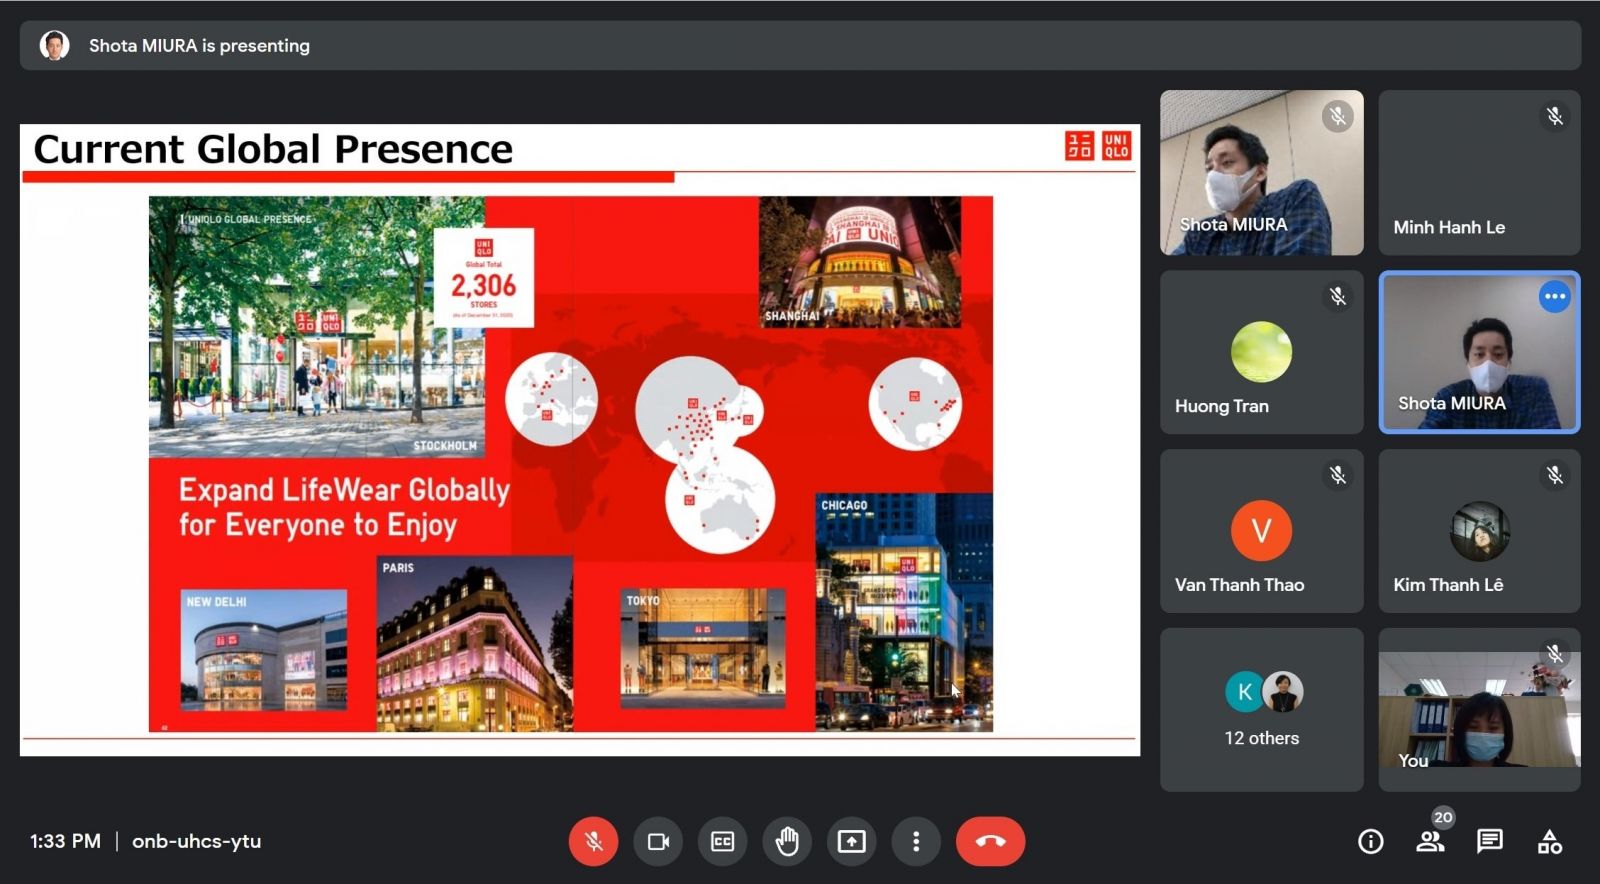The image size is (1600, 884).
Task: Click Huong Tran's green avatar
Action: [x=1261, y=352]
